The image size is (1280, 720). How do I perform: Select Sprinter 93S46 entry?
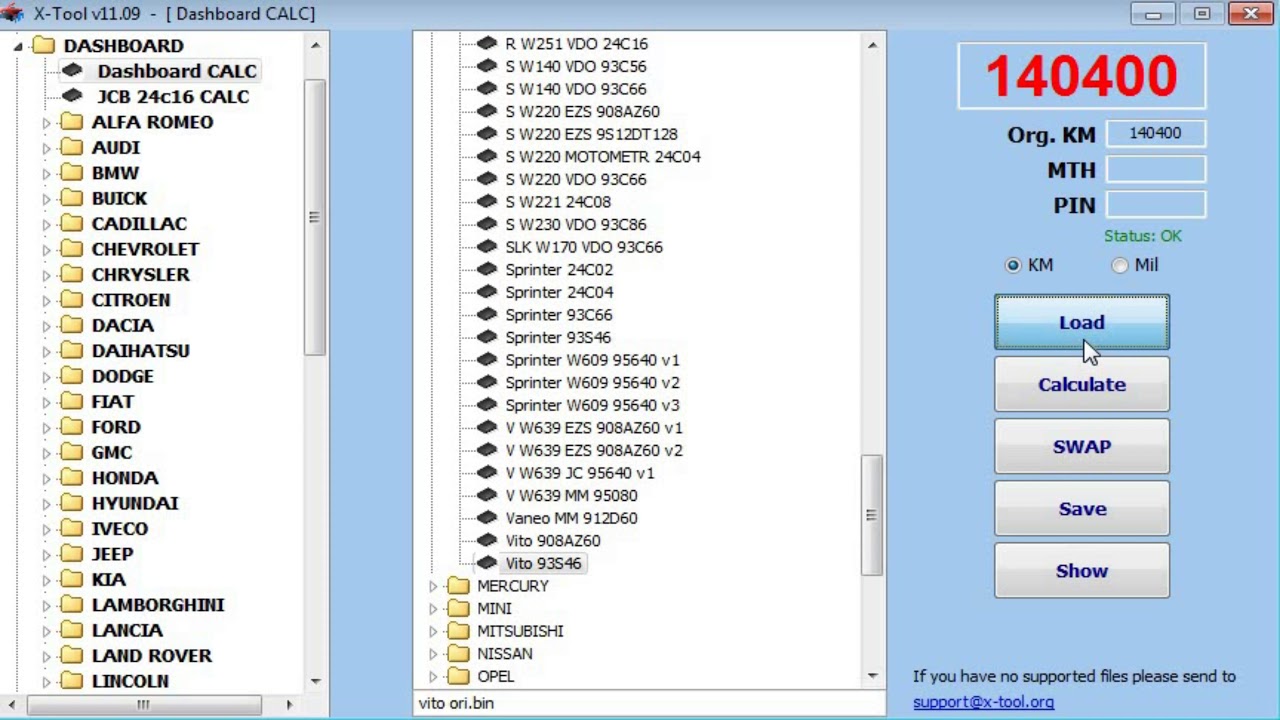(x=558, y=337)
